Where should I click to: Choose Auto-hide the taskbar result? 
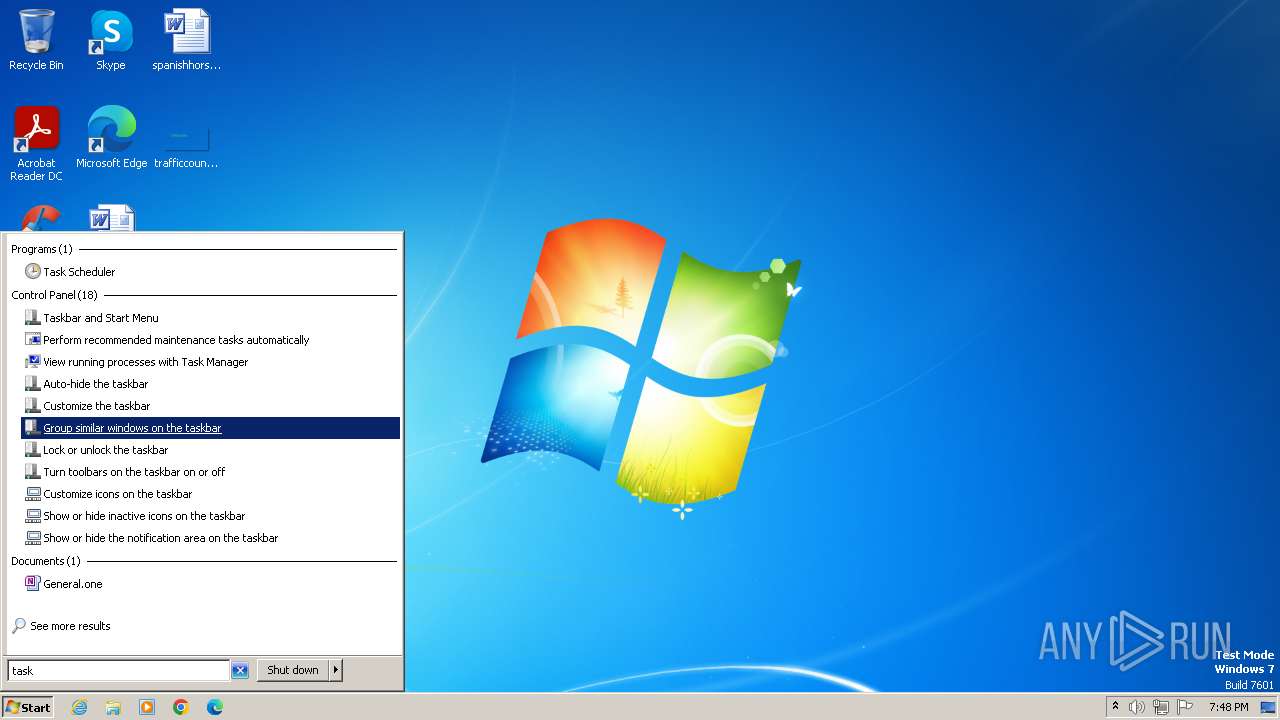(x=211, y=384)
